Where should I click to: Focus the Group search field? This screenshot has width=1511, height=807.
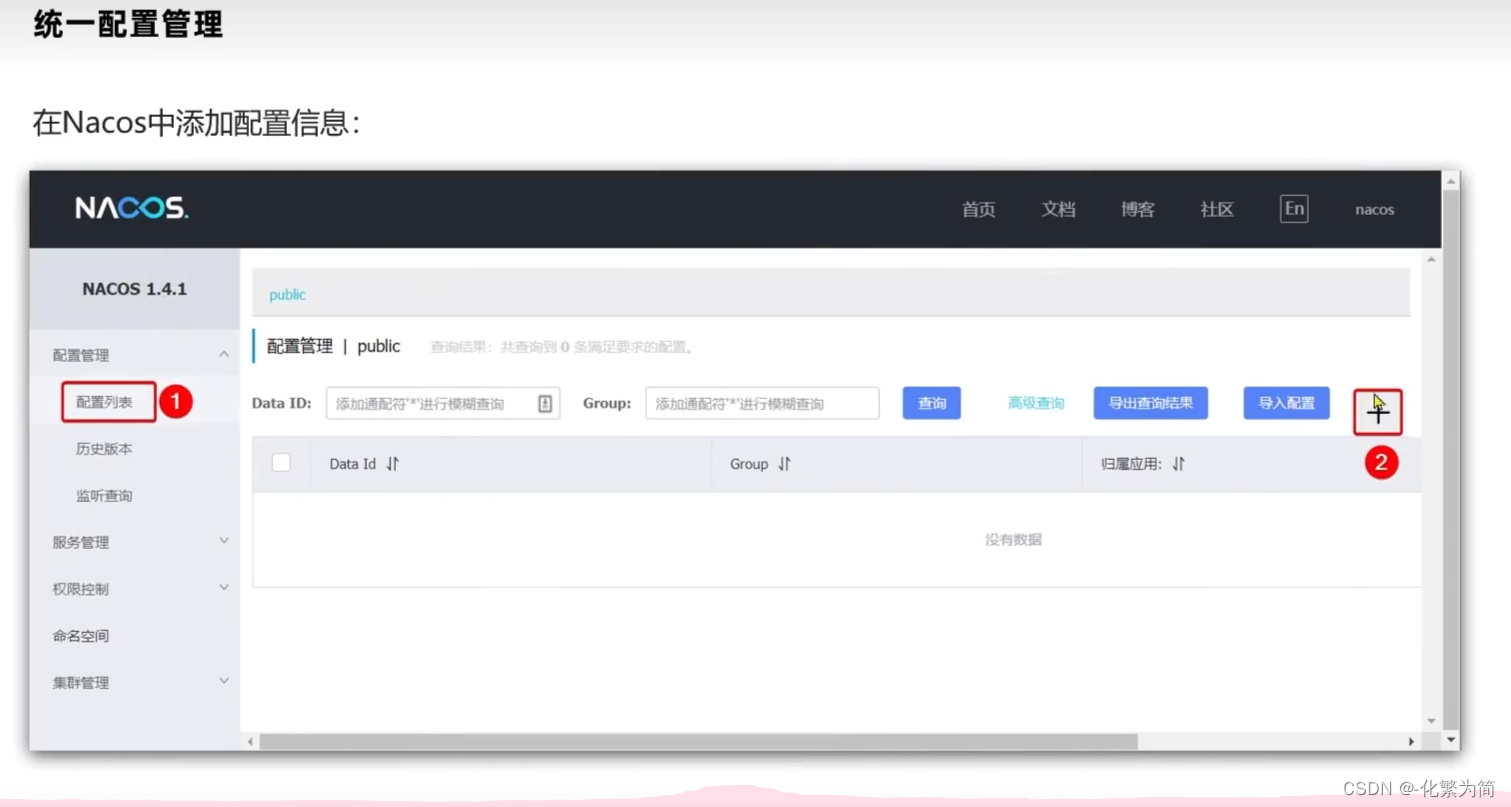(762, 403)
